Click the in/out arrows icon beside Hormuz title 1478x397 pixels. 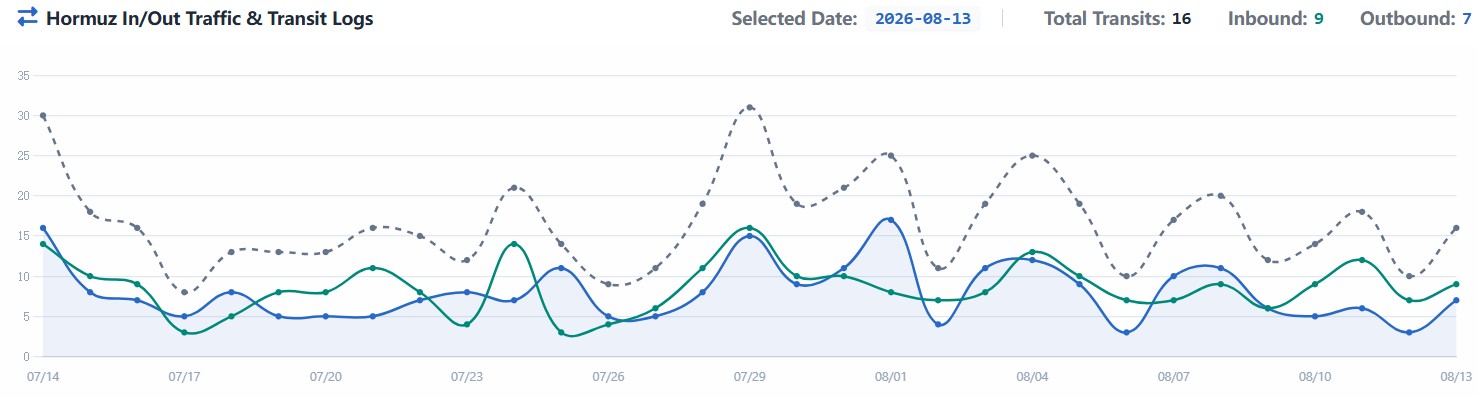[x=28, y=17]
